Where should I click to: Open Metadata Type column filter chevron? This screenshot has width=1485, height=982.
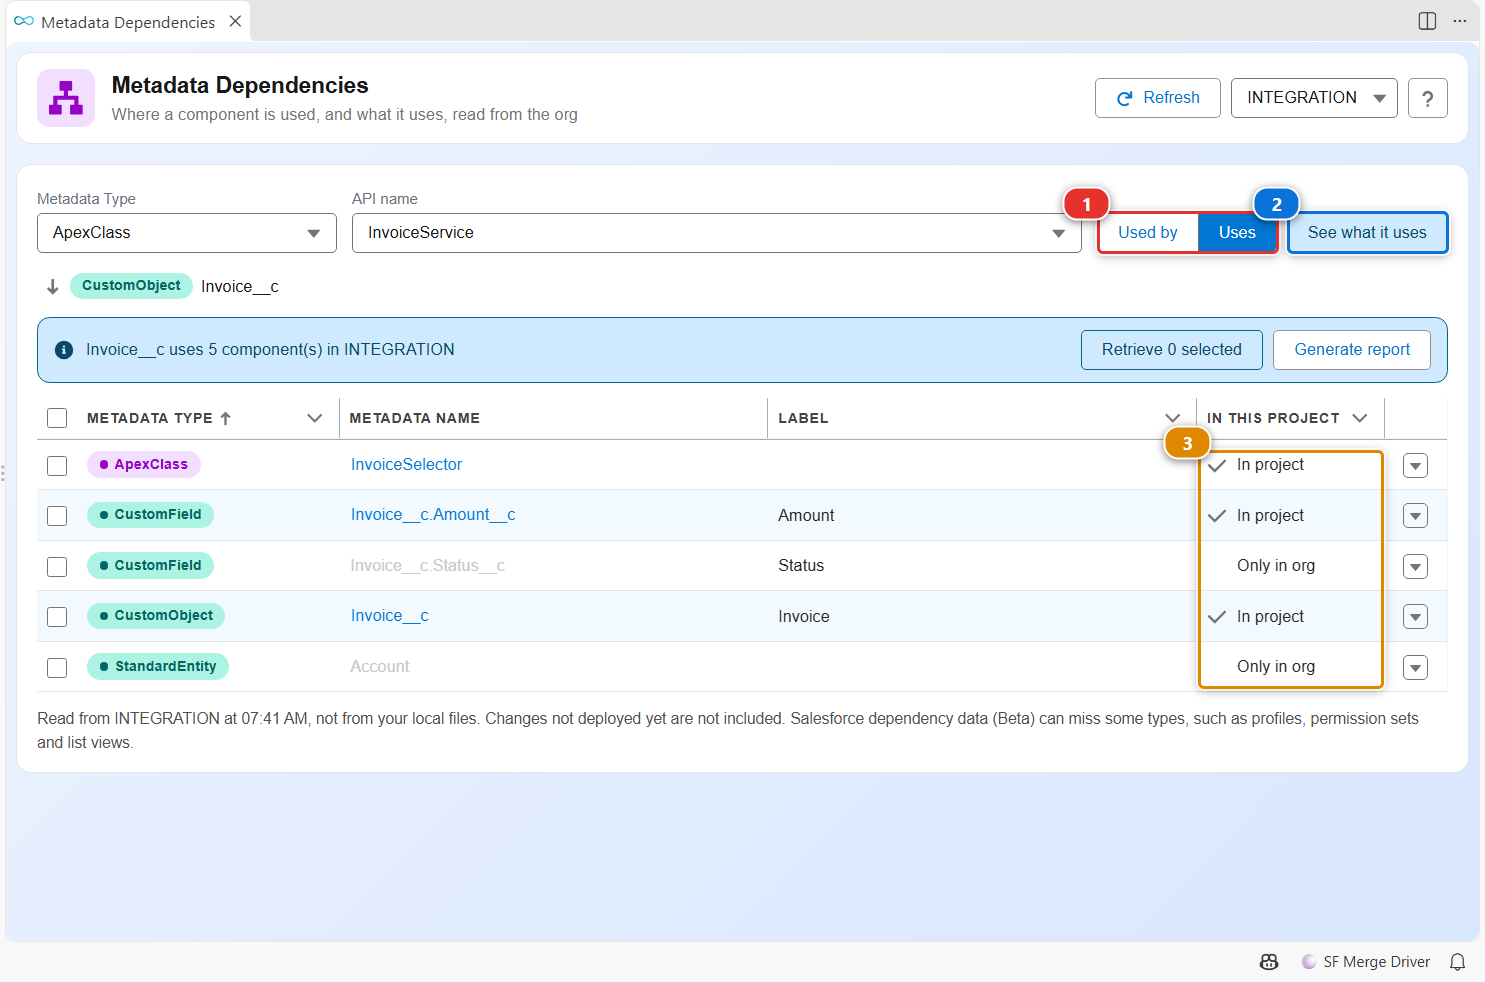[x=315, y=418]
